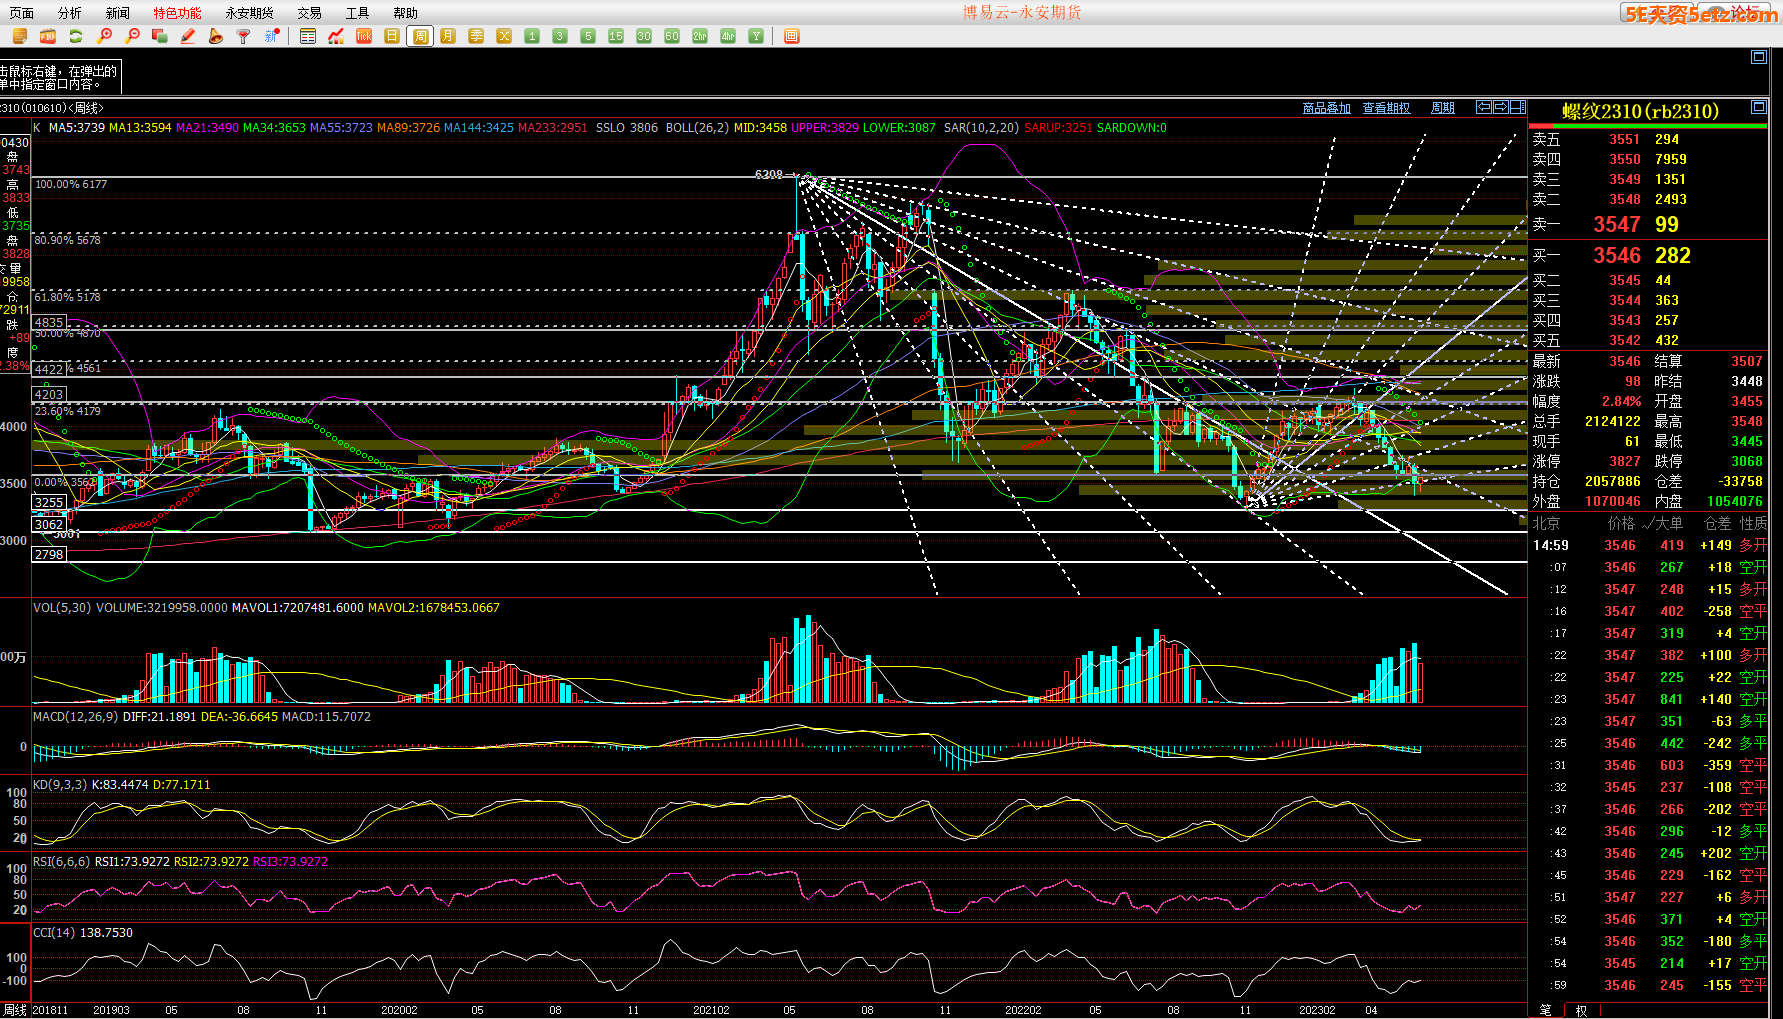The width and height of the screenshot is (1783, 1019).
Task: Switch to 4hr period icon
Action: [x=728, y=36]
